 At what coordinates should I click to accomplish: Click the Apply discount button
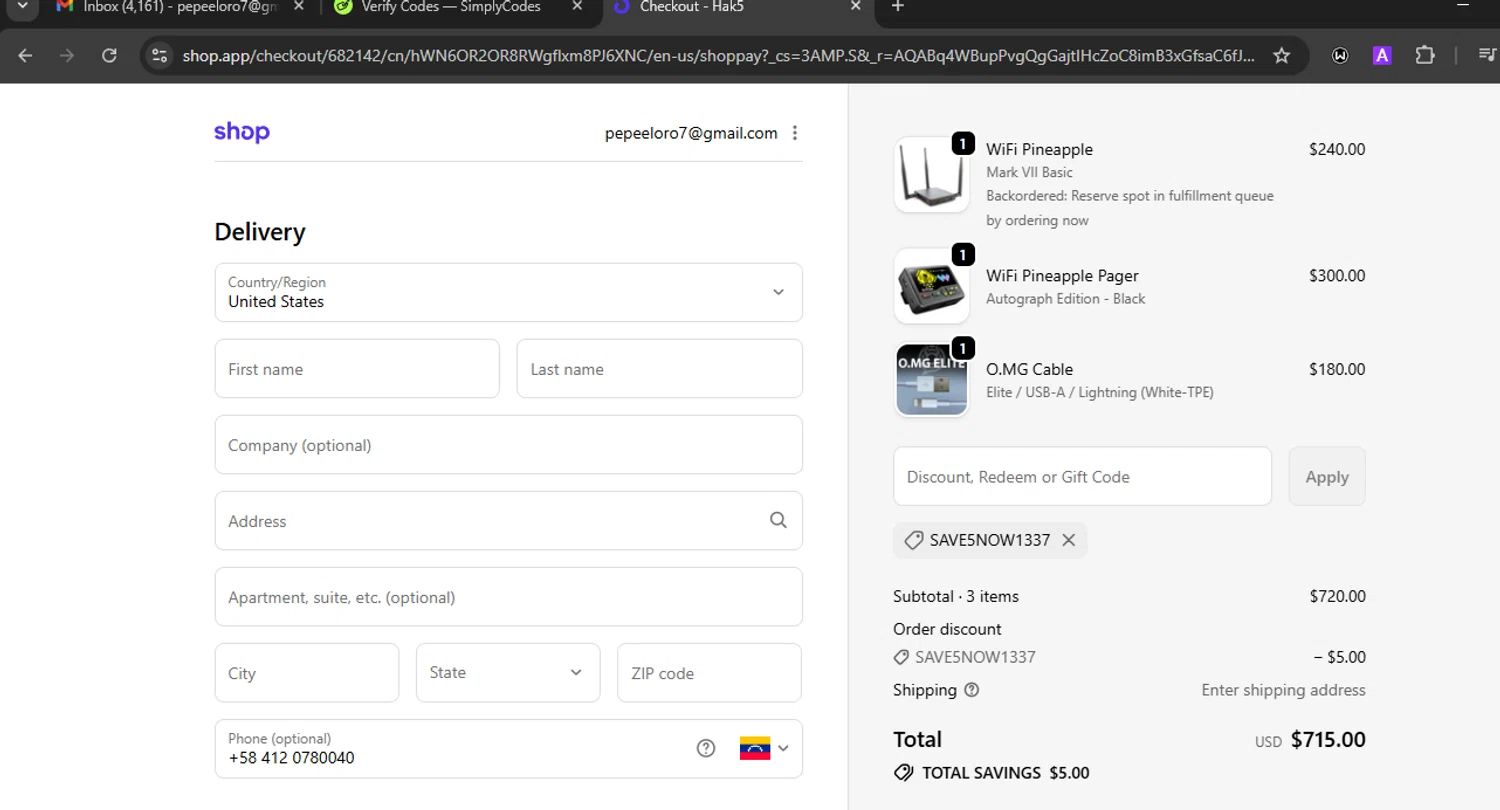[x=1327, y=476]
